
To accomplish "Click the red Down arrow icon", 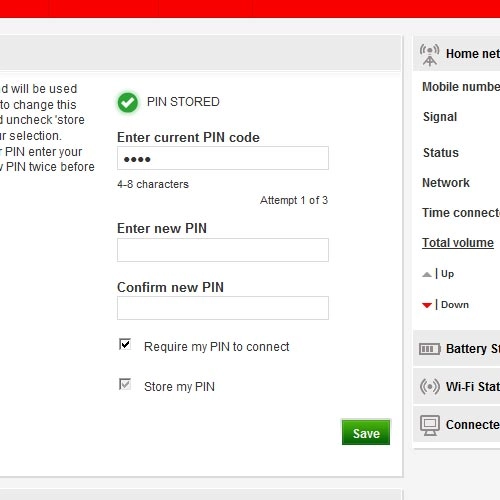I will (x=427, y=305).
